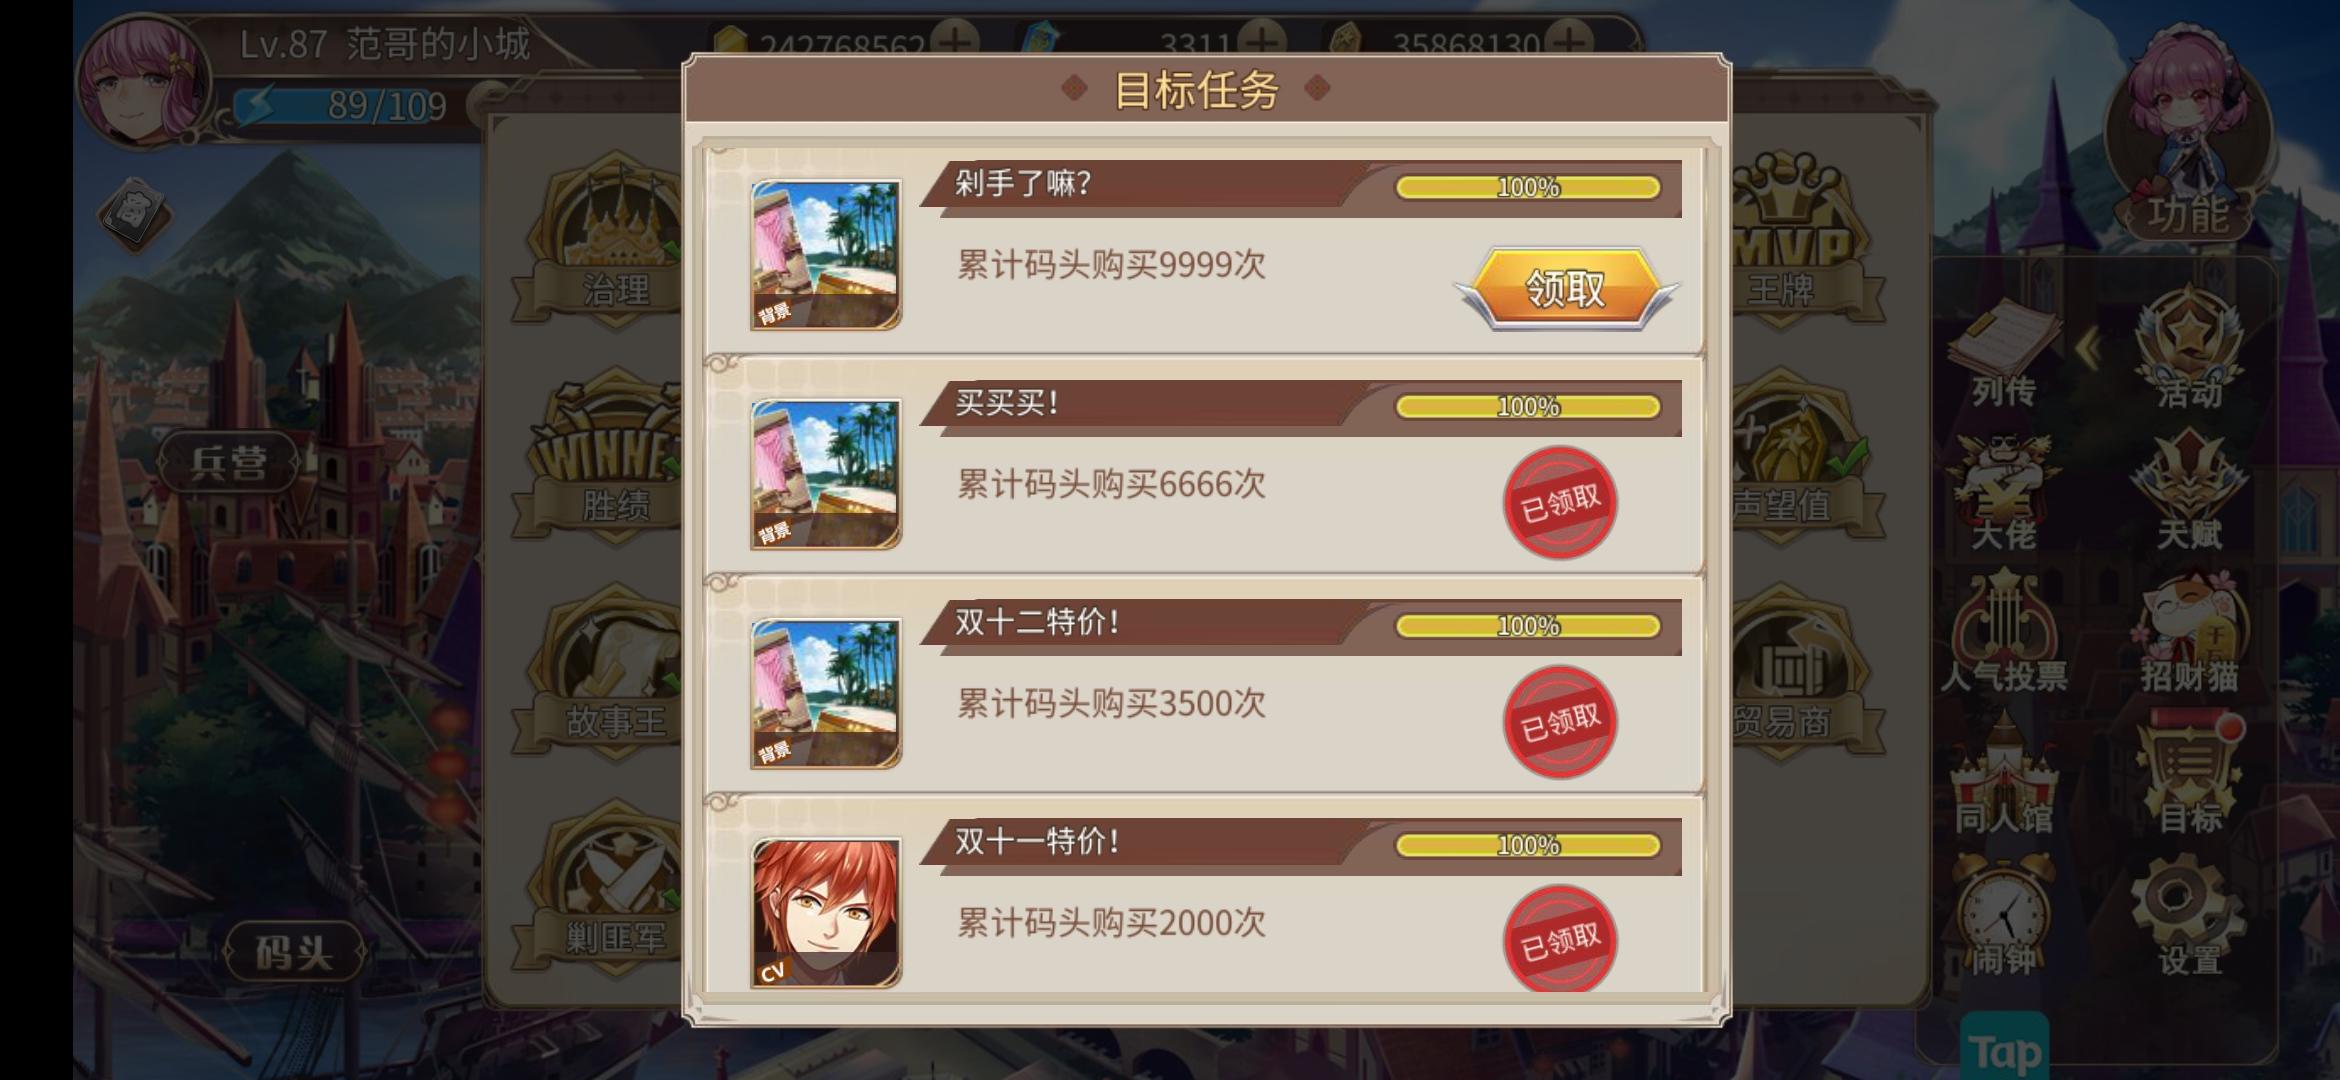2340x1080 pixels.
Task: Tap the 码头 dock label
Action: click(293, 952)
